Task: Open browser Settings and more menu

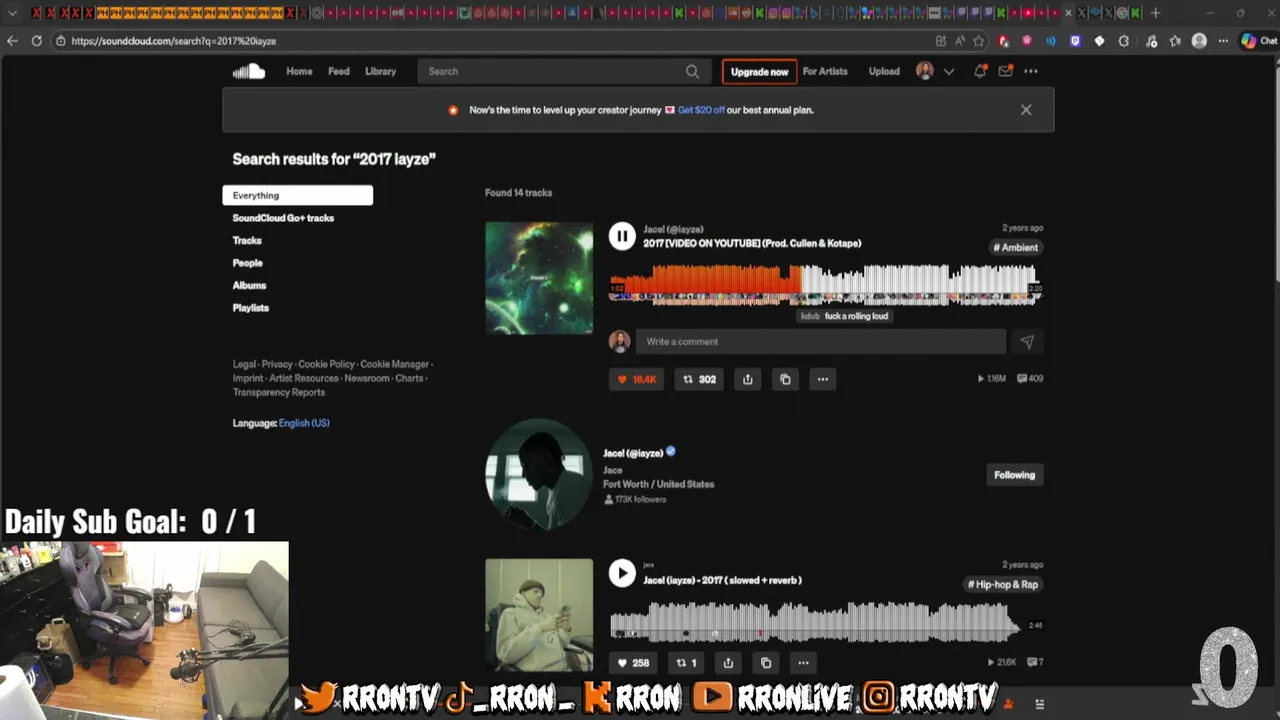Action: pos(1222,41)
